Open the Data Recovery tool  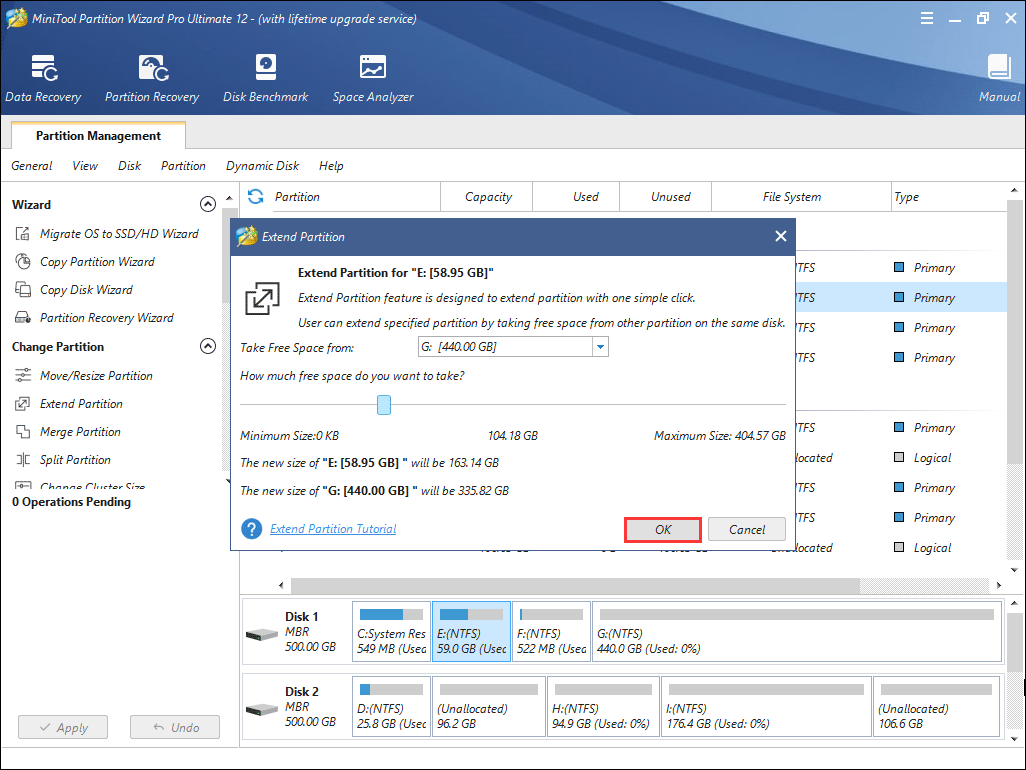click(43, 79)
